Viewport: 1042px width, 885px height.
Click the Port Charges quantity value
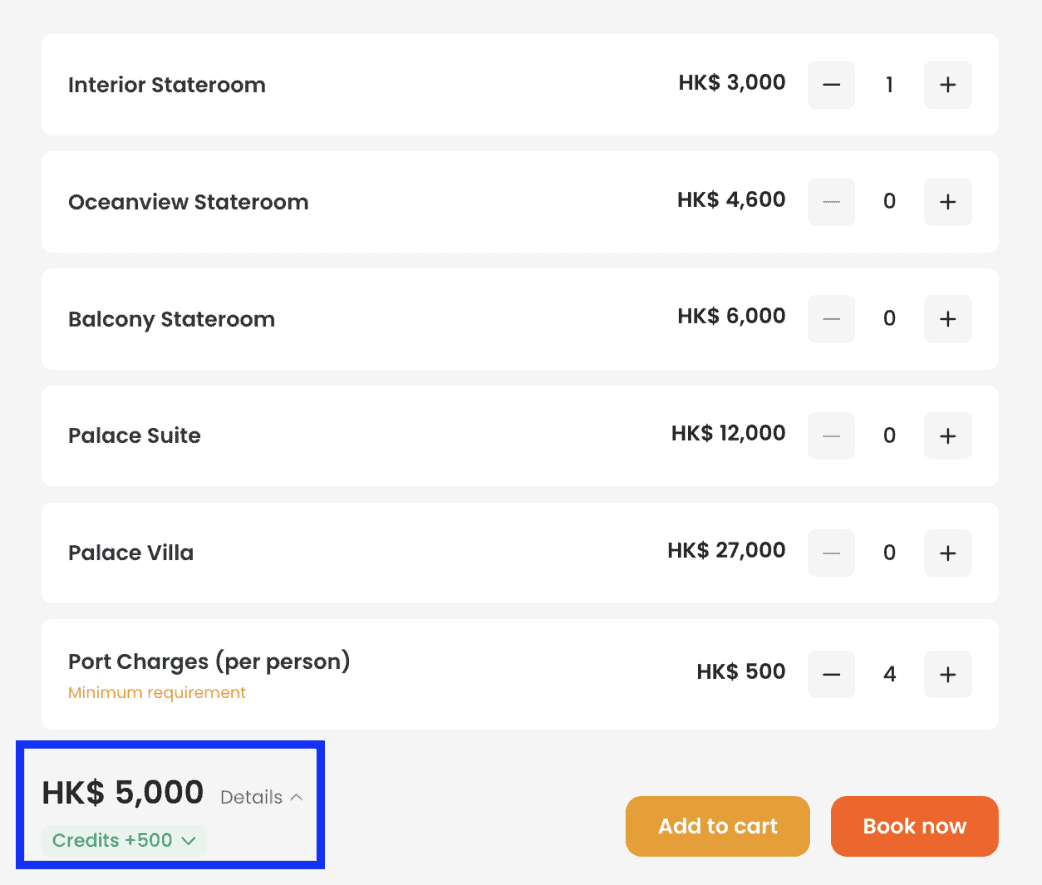click(889, 674)
